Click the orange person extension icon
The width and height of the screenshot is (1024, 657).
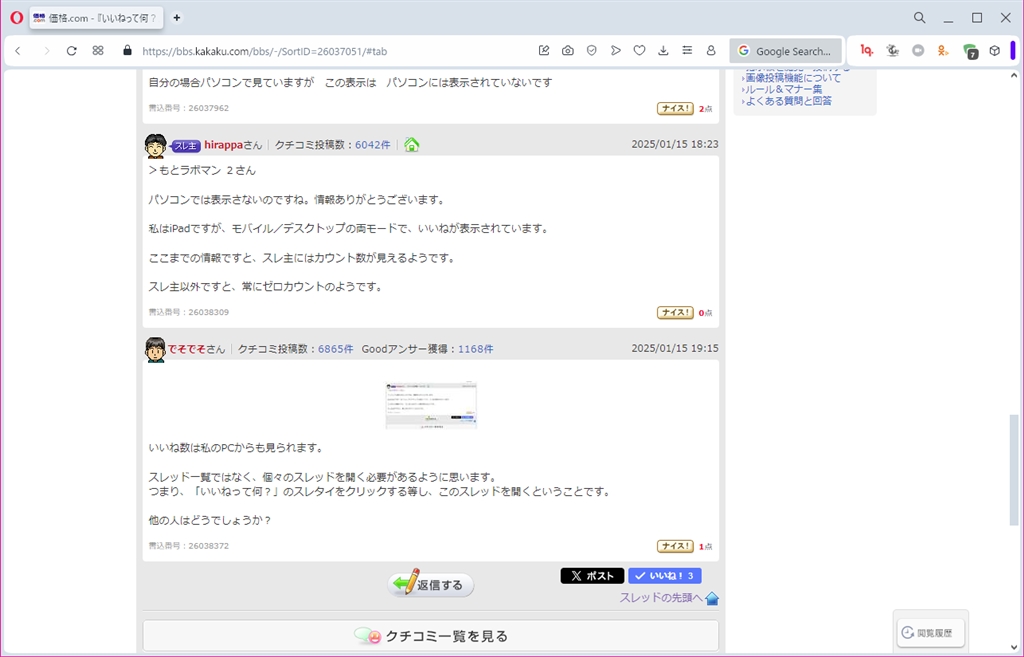pos(943,50)
